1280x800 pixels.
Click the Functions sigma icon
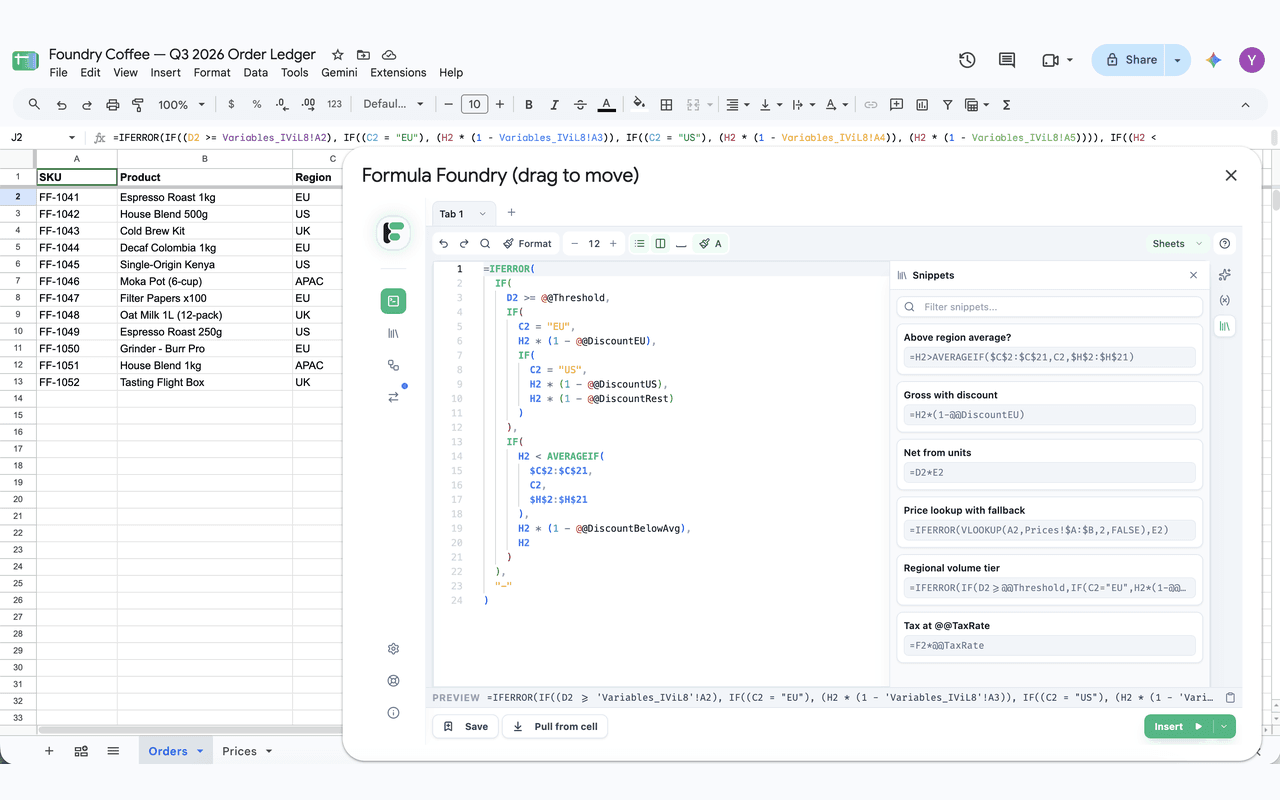point(1006,104)
